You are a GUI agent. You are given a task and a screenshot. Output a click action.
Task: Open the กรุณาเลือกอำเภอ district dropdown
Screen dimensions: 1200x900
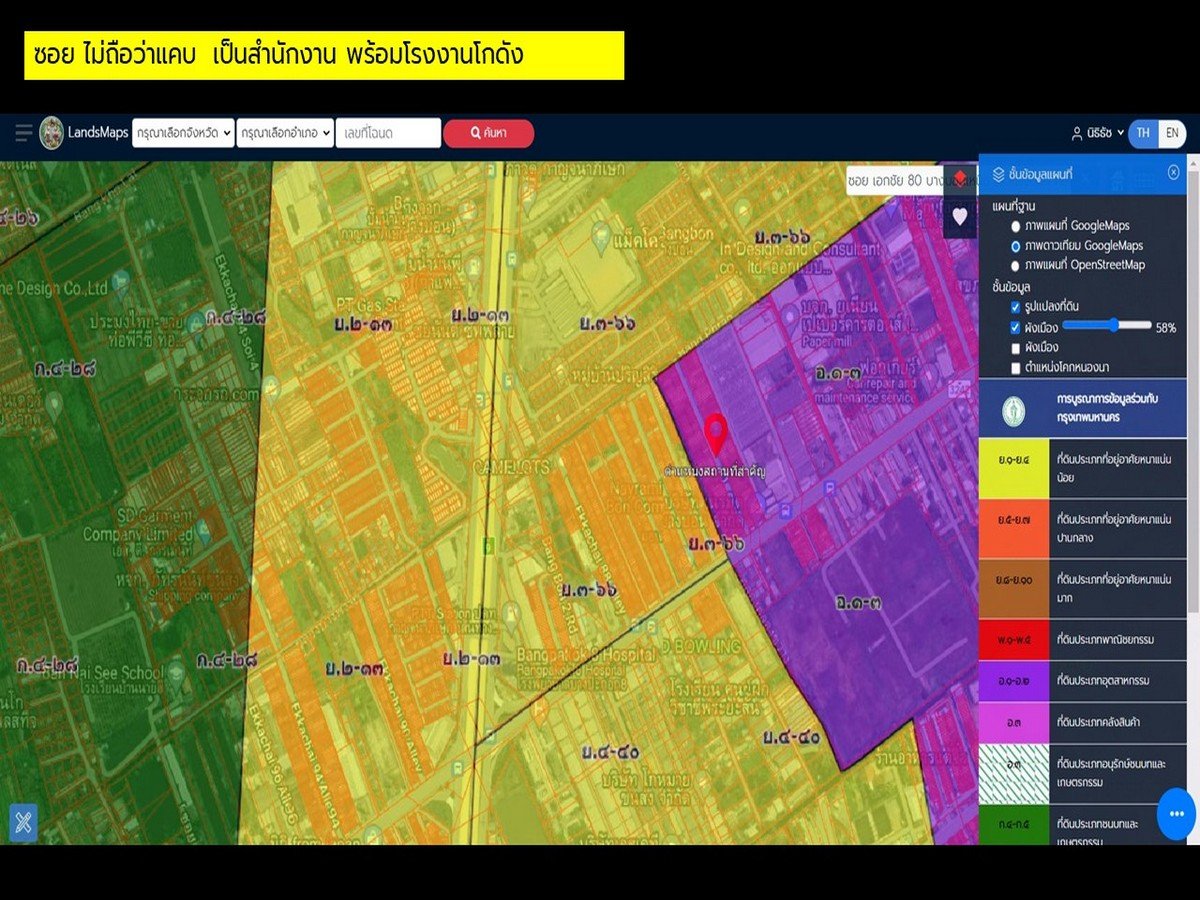point(285,133)
